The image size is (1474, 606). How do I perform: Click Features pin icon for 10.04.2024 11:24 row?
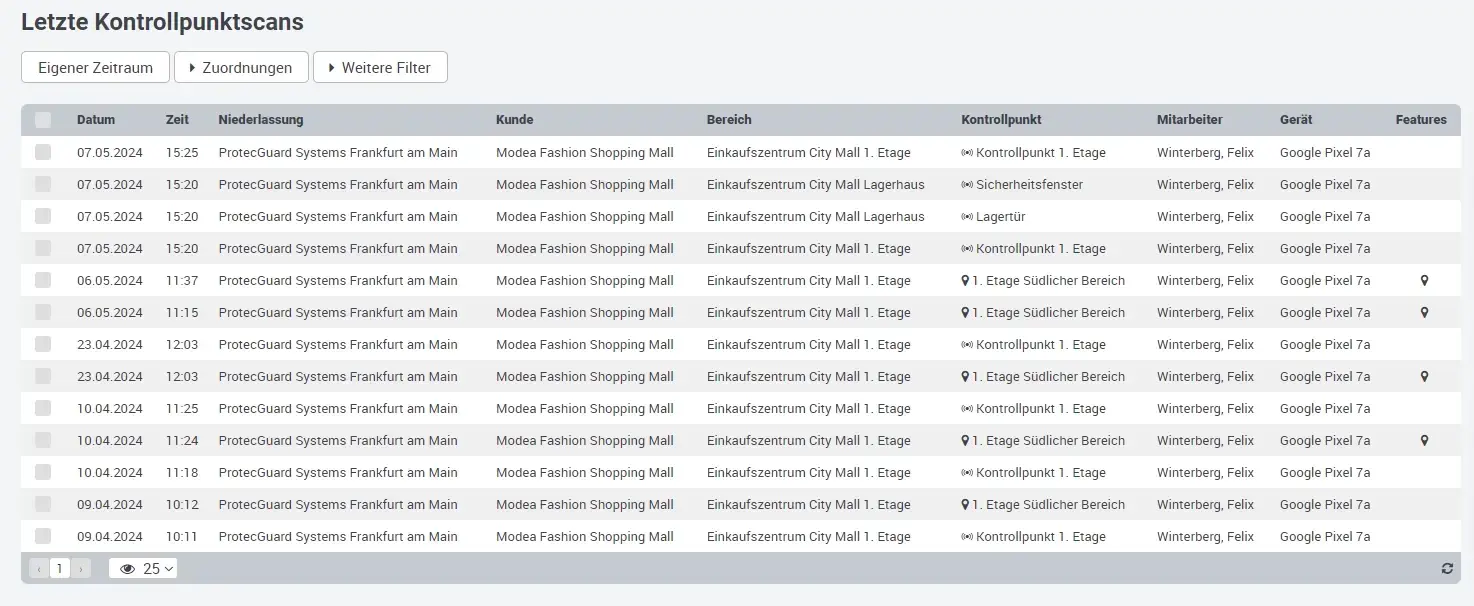1424,441
